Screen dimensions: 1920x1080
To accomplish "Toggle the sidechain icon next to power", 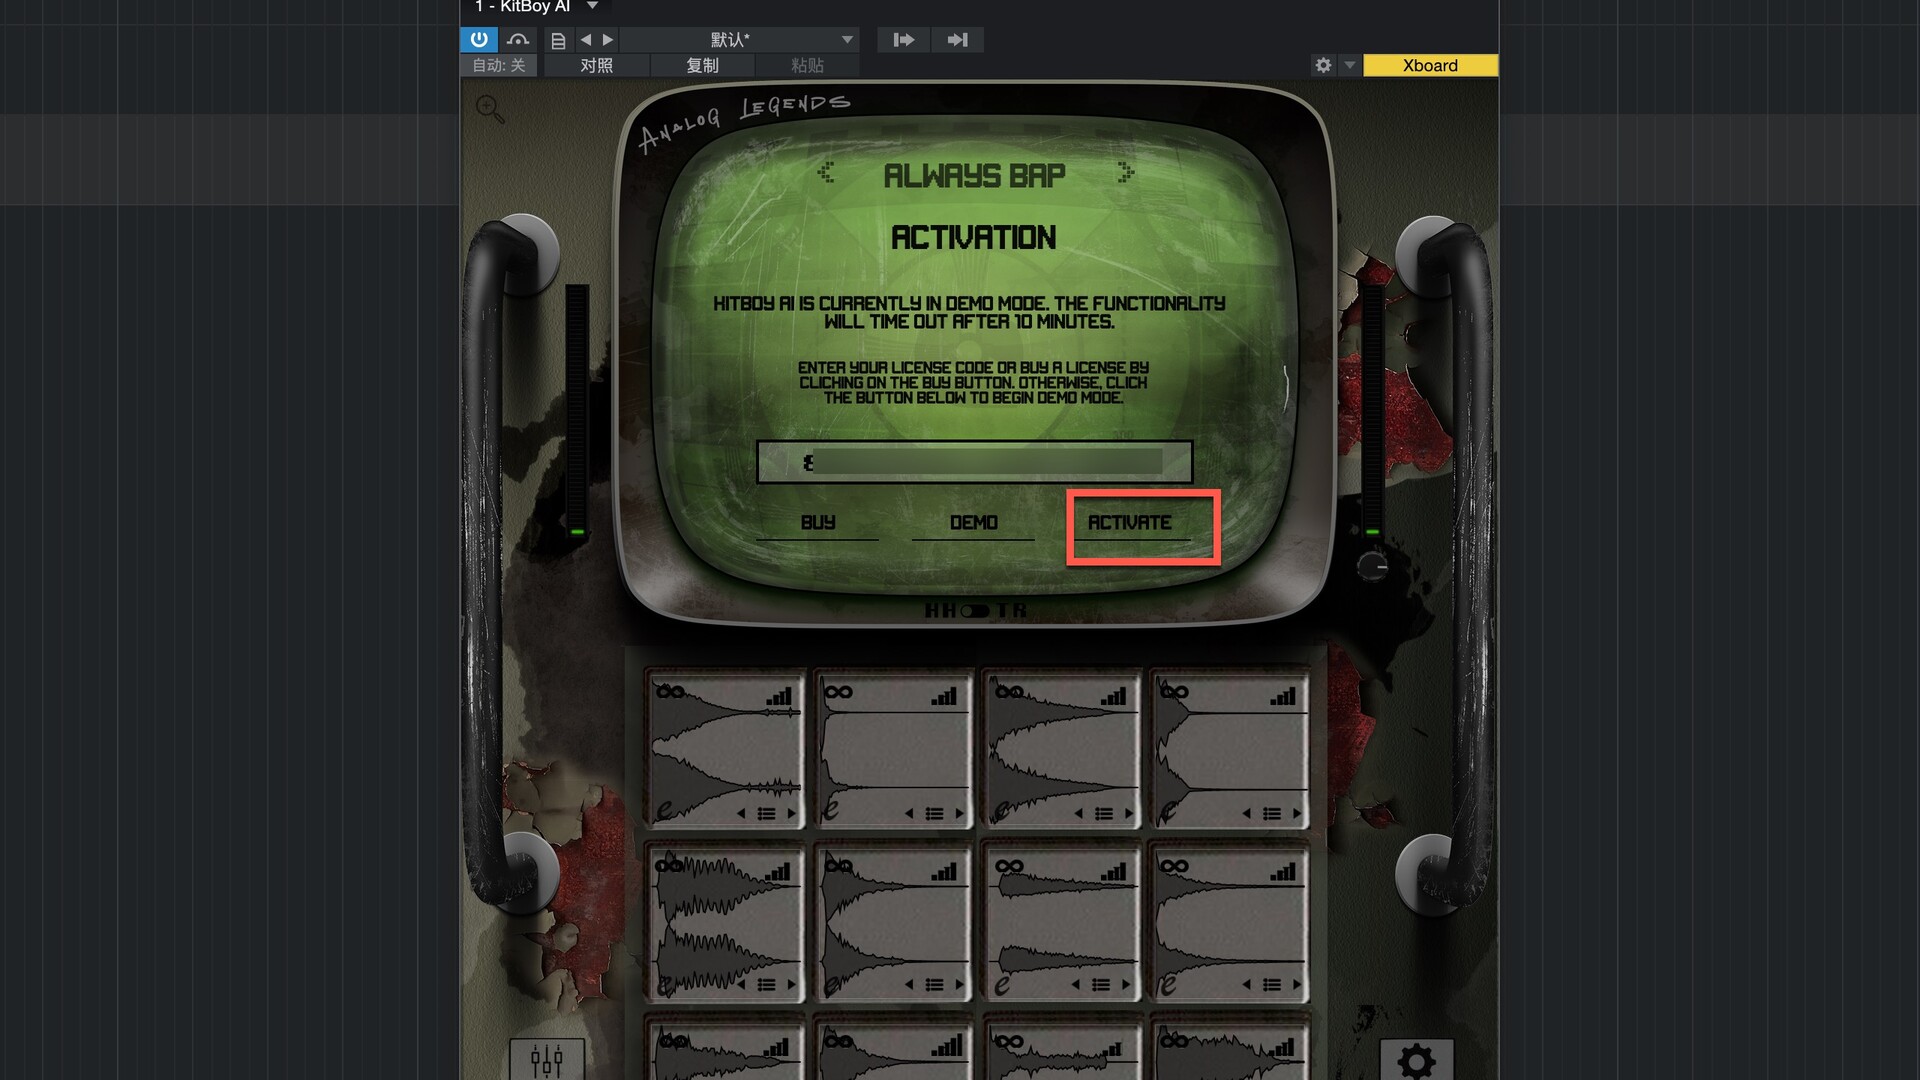I will [518, 40].
